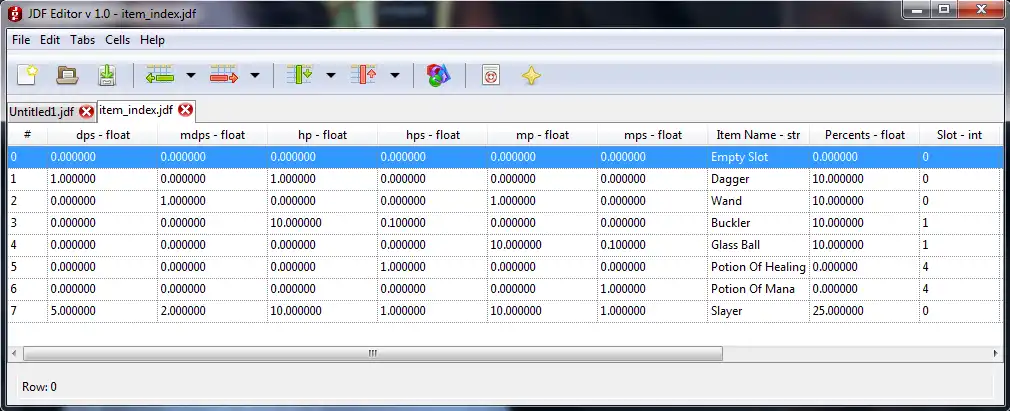Click row number 5 in the # column
The width and height of the screenshot is (1010, 411).
point(28,267)
